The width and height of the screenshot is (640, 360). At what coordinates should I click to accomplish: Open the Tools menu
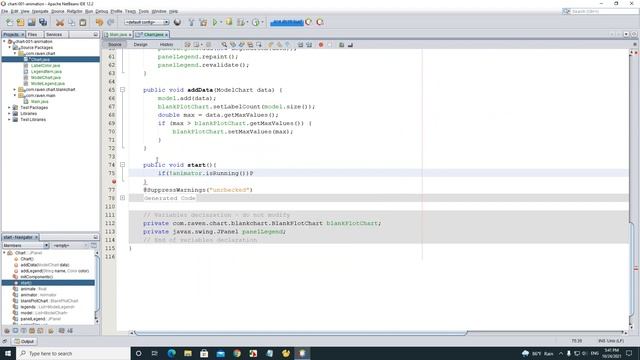tap(144, 11)
